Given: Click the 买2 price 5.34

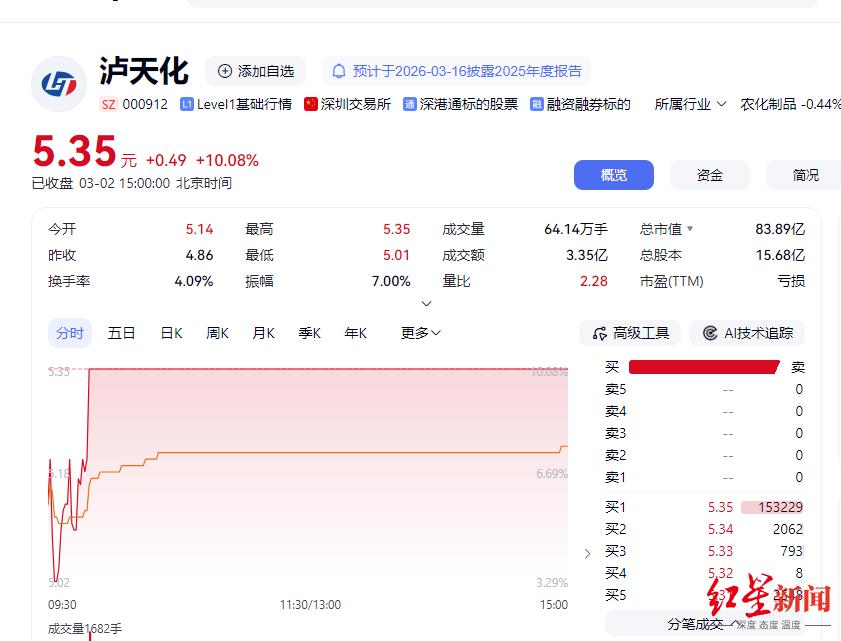Looking at the screenshot, I should pos(720,529).
